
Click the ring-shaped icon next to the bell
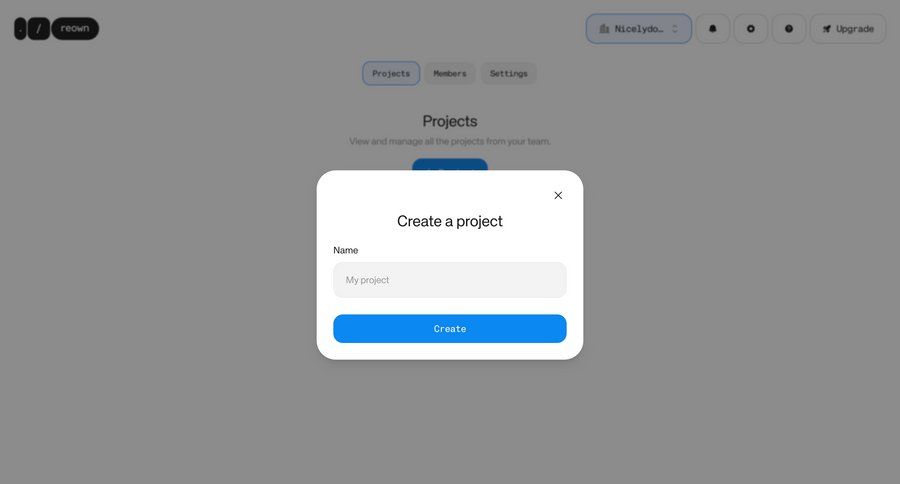750,29
